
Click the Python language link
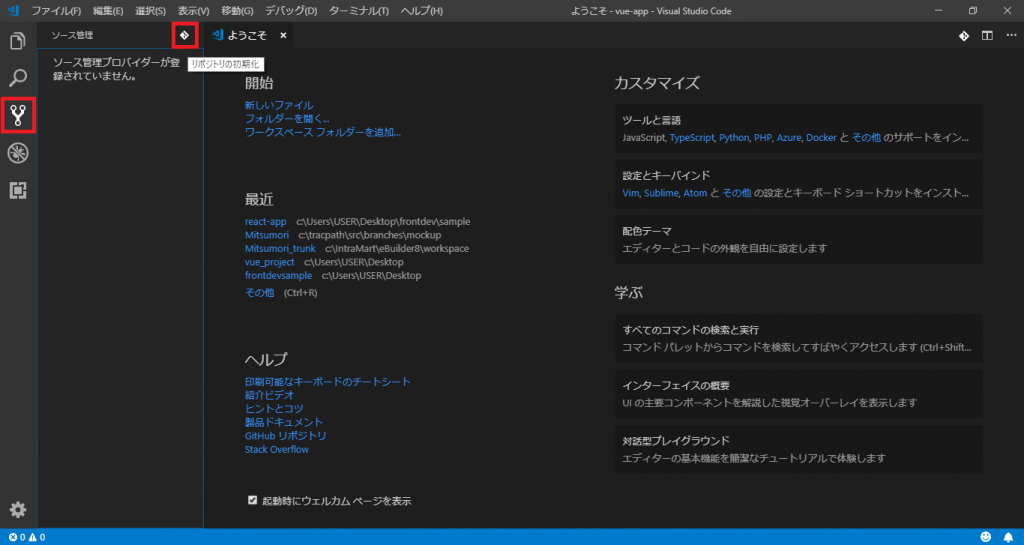(x=734, y=138)
